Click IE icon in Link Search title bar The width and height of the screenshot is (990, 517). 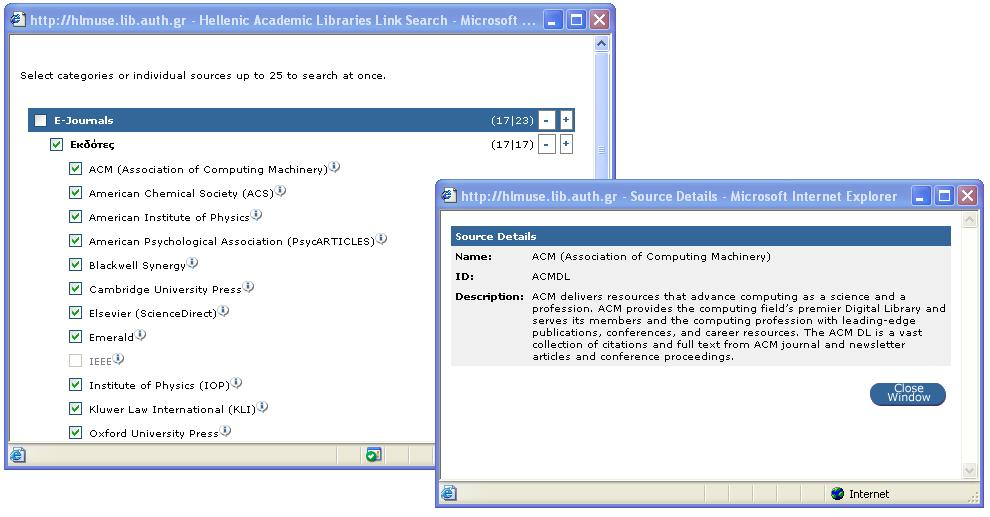19,20
